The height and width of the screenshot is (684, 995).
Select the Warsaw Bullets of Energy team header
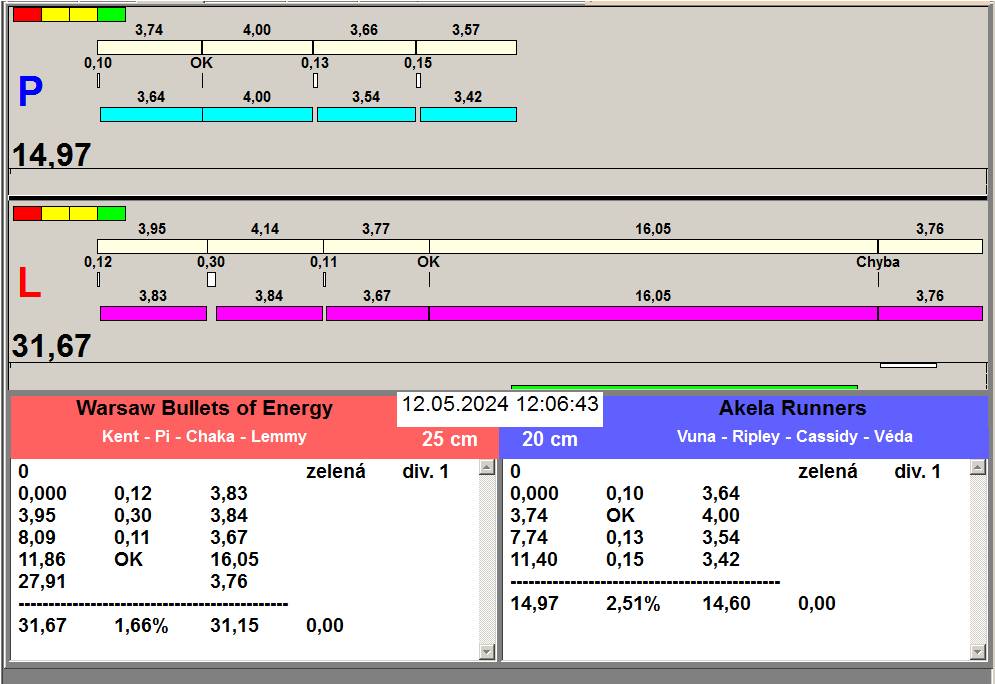click(204, 408)
